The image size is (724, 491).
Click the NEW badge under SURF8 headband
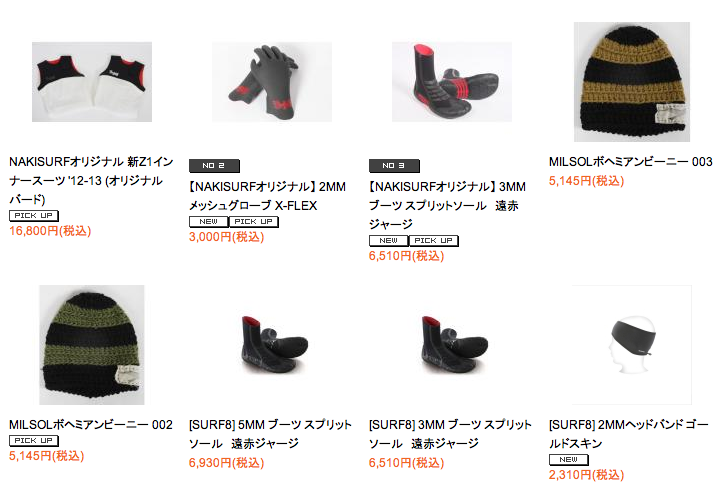point(569,460)
